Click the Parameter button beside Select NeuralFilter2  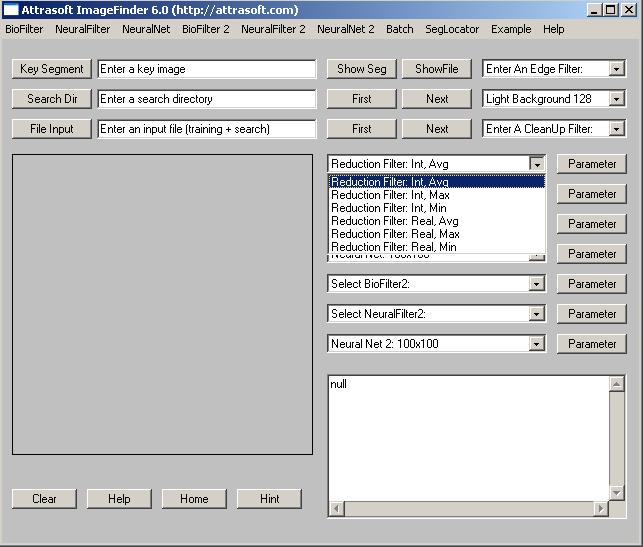(x=592, y=314)
